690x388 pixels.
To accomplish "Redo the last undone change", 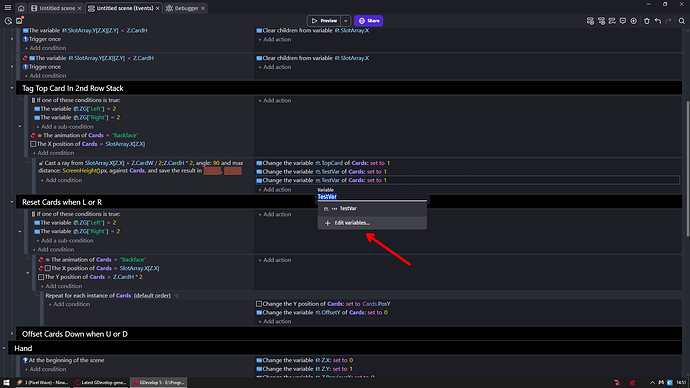I will coord(668,21).
